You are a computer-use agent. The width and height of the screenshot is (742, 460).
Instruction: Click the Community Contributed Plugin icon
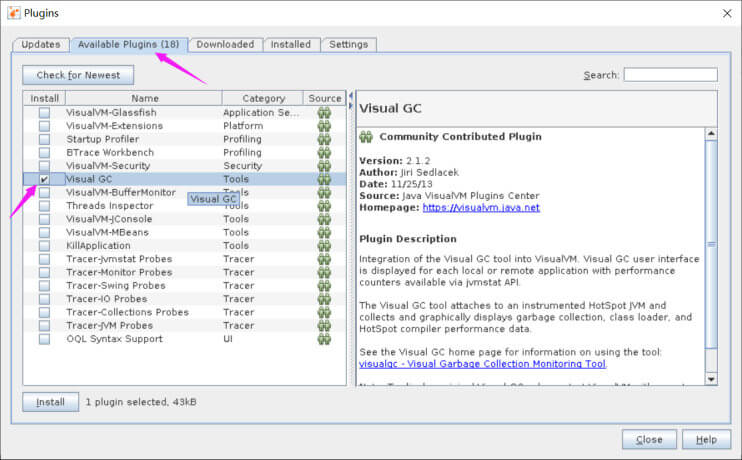[366, 137]
